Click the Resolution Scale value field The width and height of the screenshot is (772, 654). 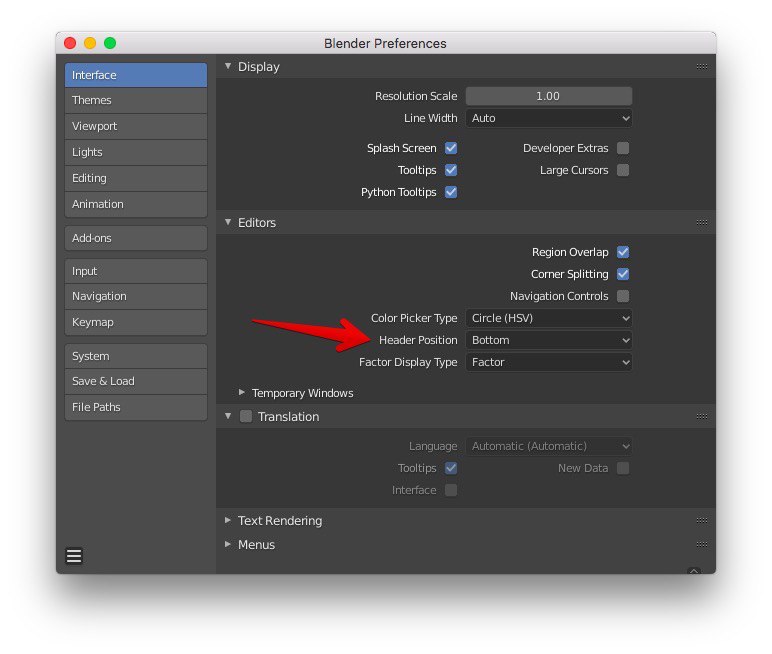click(548, 96)
